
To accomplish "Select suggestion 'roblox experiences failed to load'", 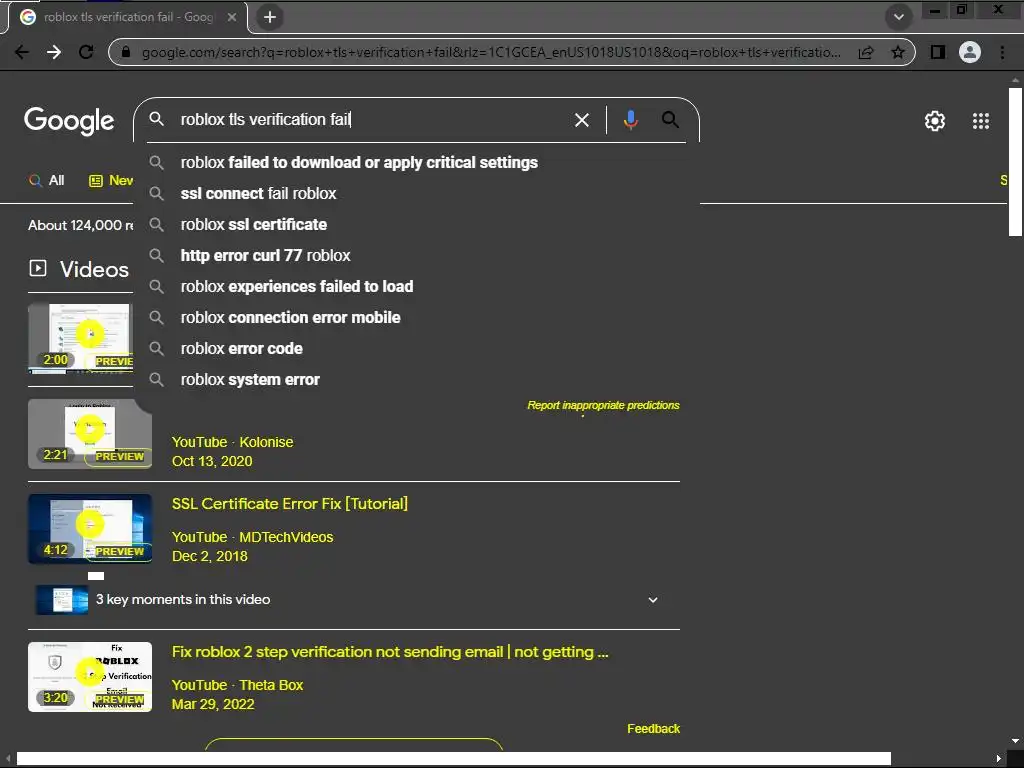I will click(417, 287).
